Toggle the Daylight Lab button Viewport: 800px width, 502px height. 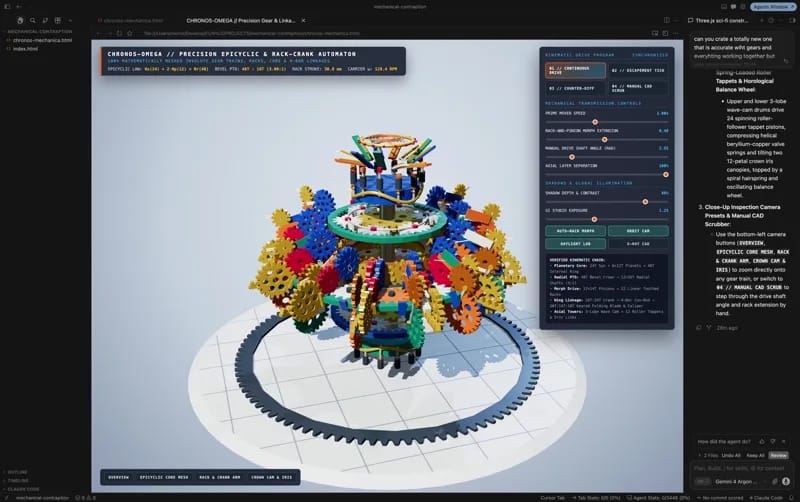[576, 244]
